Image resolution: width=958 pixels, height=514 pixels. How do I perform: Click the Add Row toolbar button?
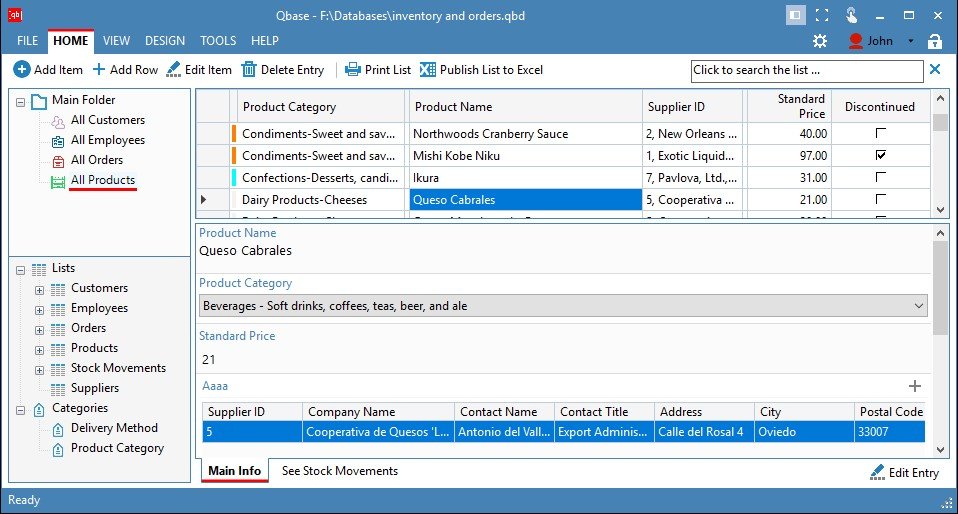125,70
